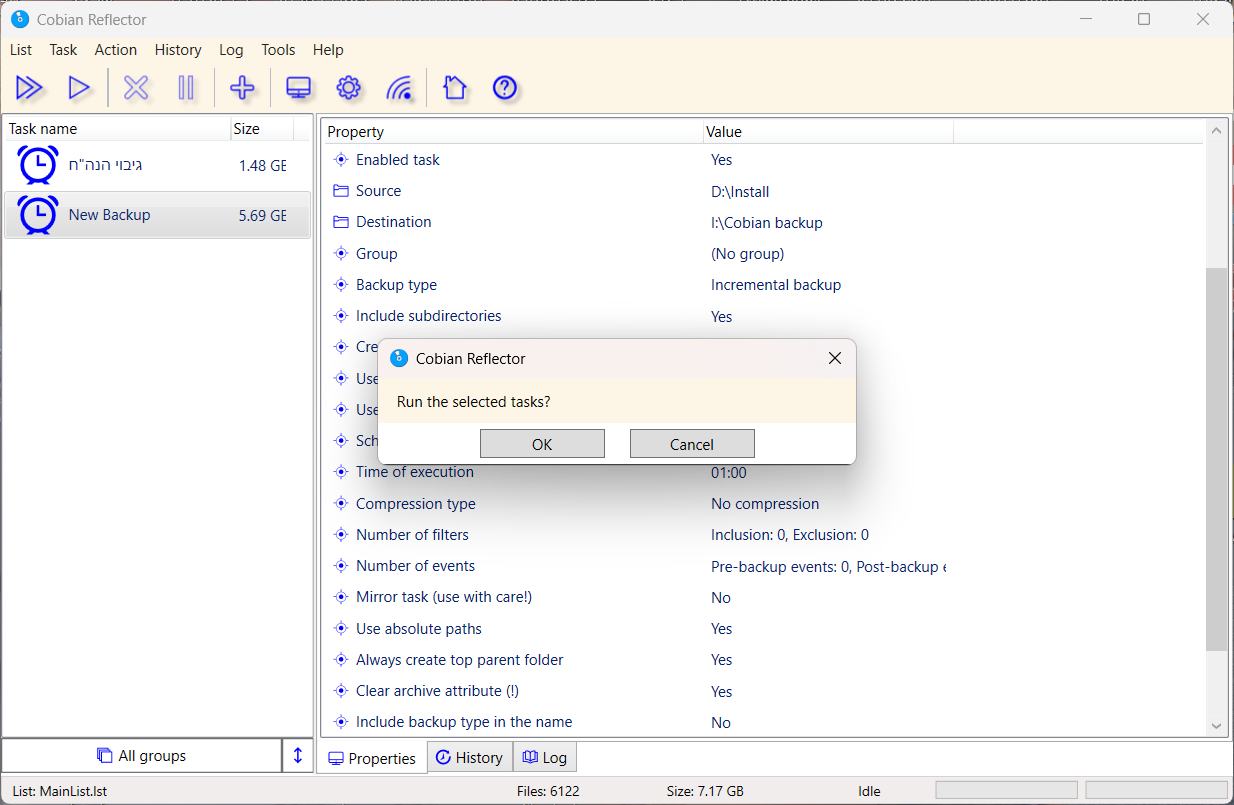Click the Run all tasks double-arrow icon
The width and height of the screenshot is (1234, 805).
click(x=29, y=88)
